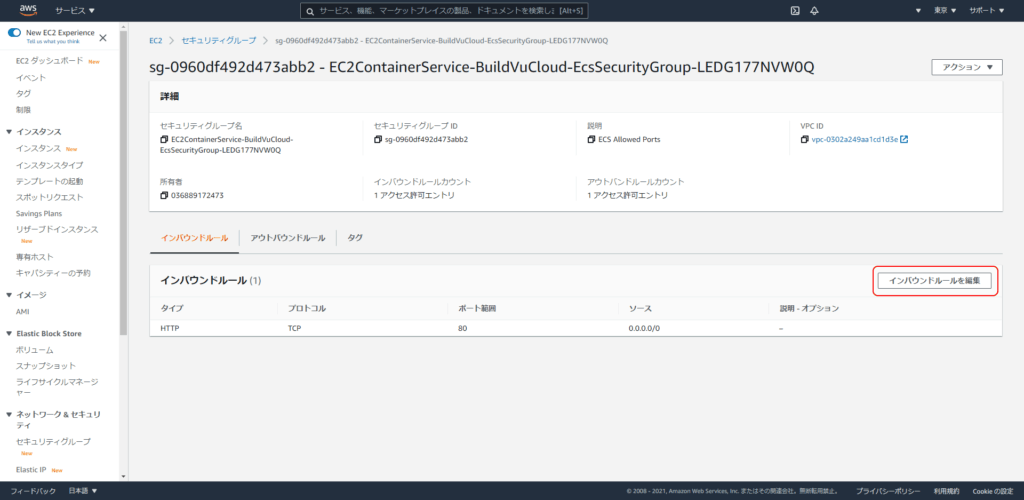Switch to the アウトバウンドルール tab

point(288,238)
